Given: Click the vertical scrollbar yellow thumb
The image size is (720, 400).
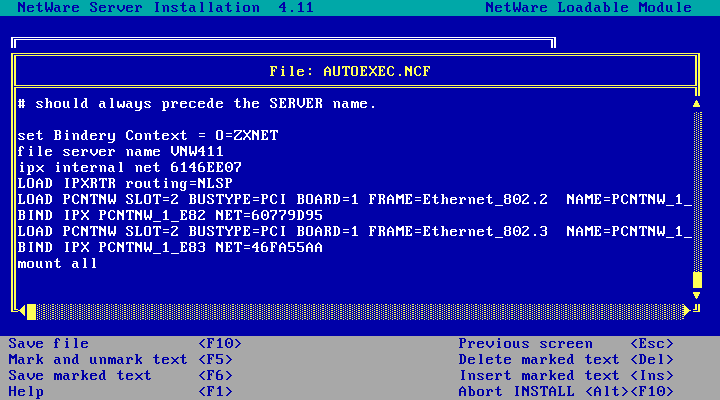Looking at the screenshot, I should tap(697, 280).
